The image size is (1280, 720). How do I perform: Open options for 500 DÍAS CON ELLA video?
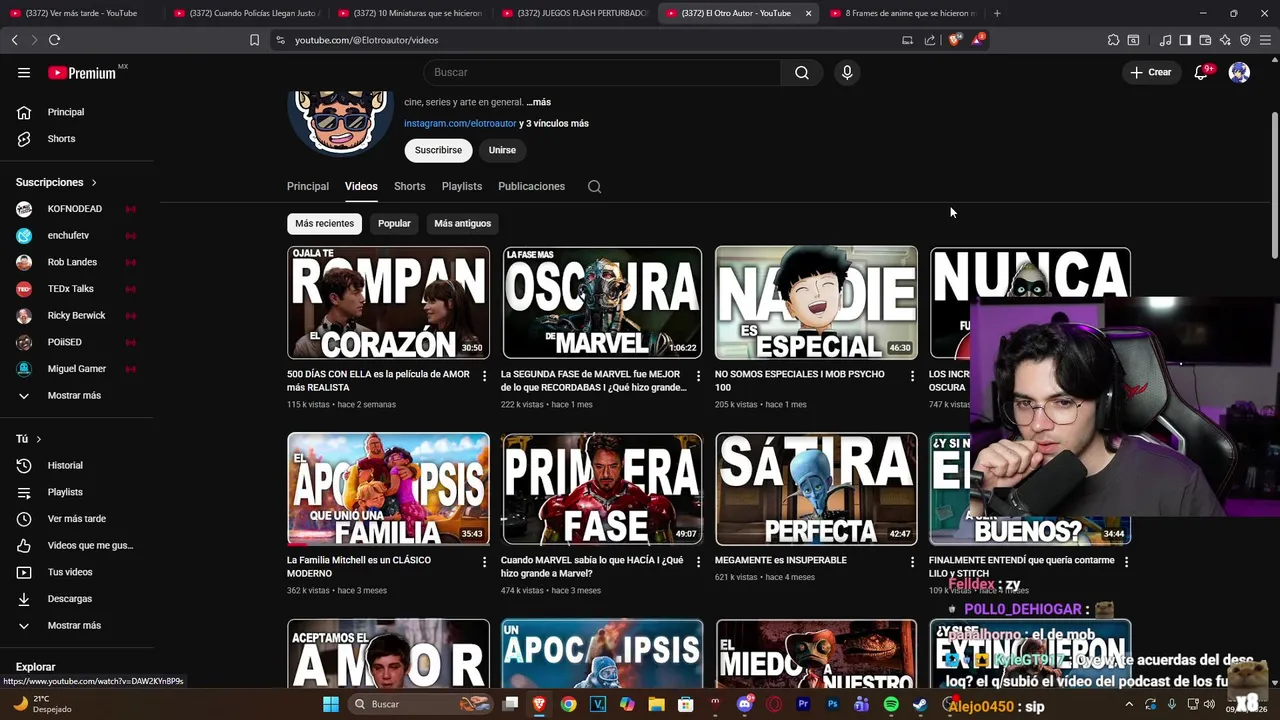(x=484, y=376)
